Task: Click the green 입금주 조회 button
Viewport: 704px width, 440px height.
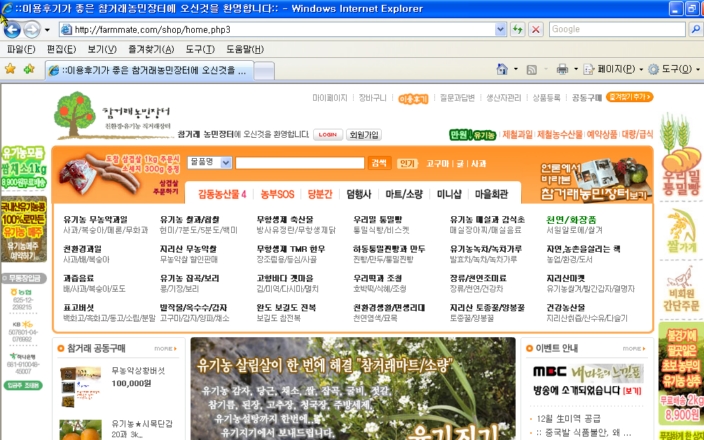Action: (23, 385)
